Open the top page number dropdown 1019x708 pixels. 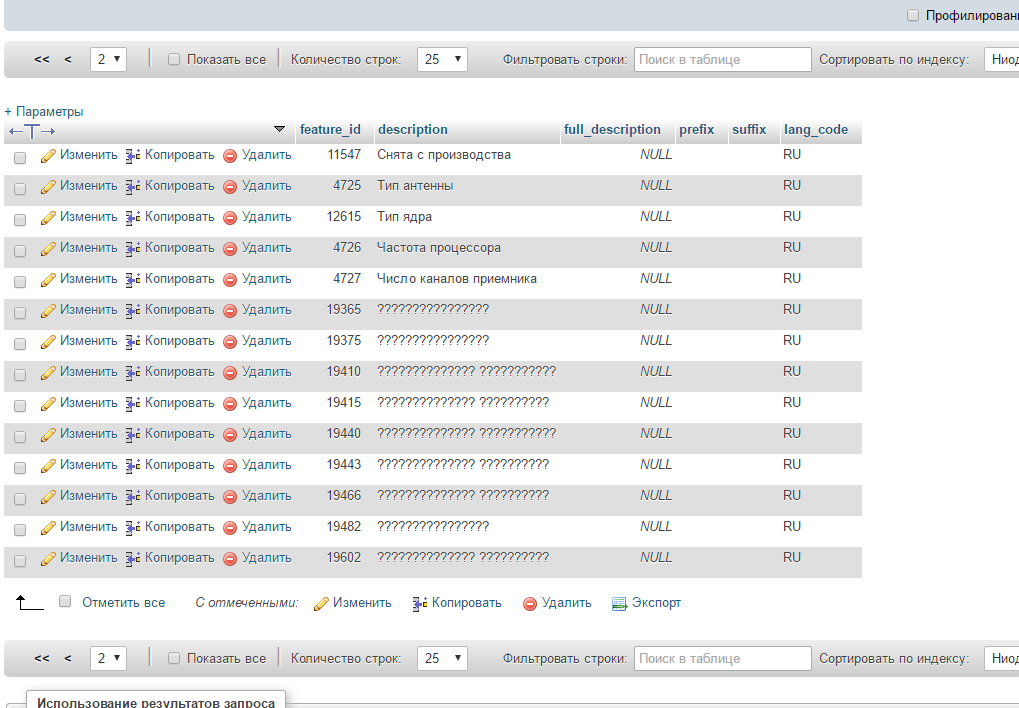coord(109,59)
